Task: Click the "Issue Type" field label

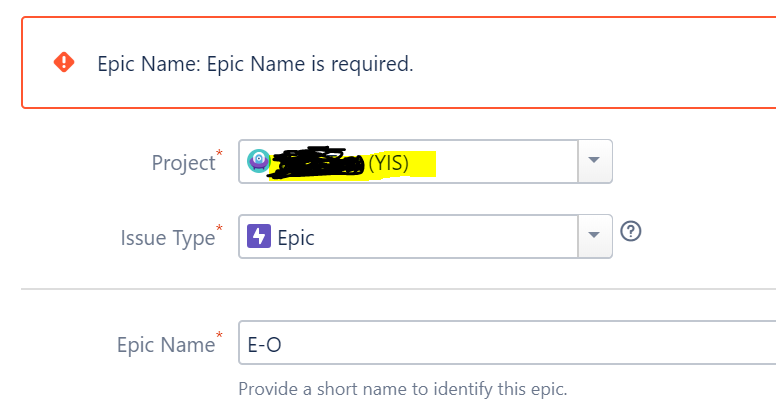Action: 167,239
